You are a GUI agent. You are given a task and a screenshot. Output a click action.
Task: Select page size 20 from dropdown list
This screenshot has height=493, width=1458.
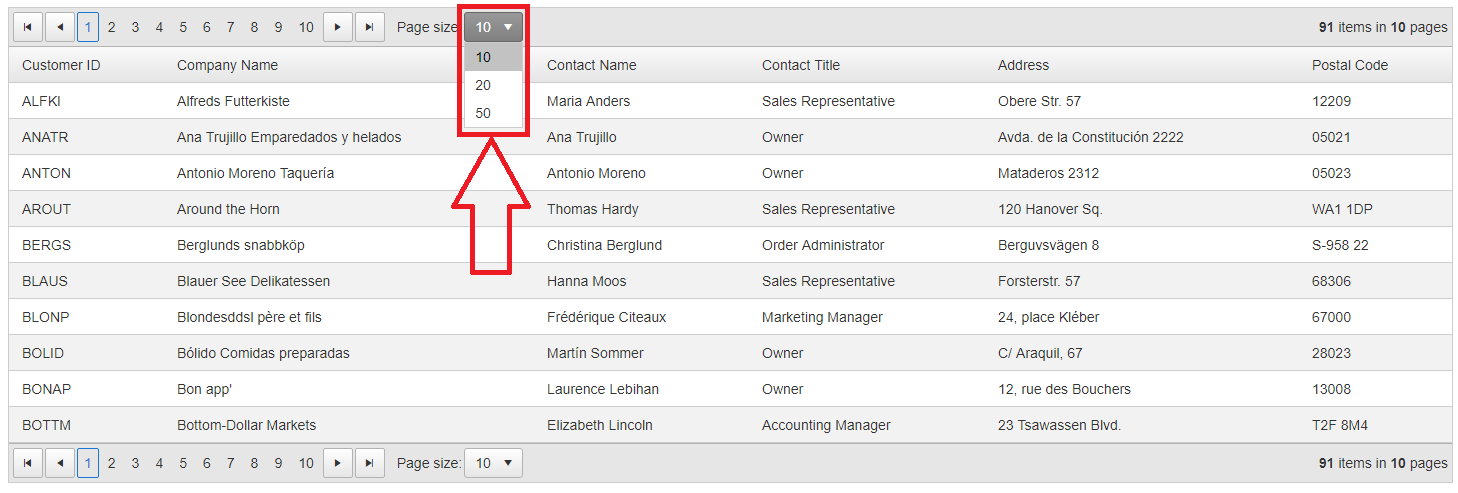pos(484,85)
